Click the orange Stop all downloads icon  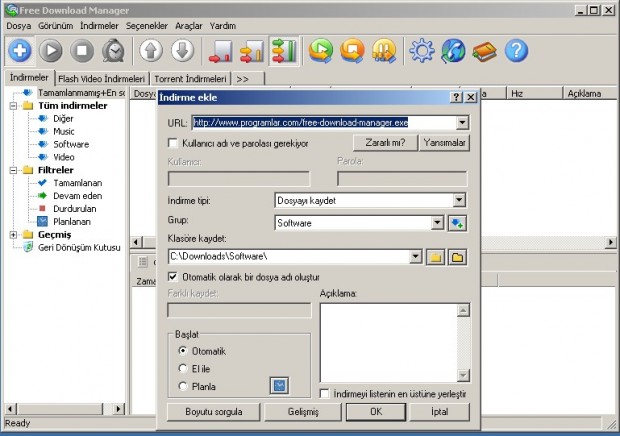352,51
